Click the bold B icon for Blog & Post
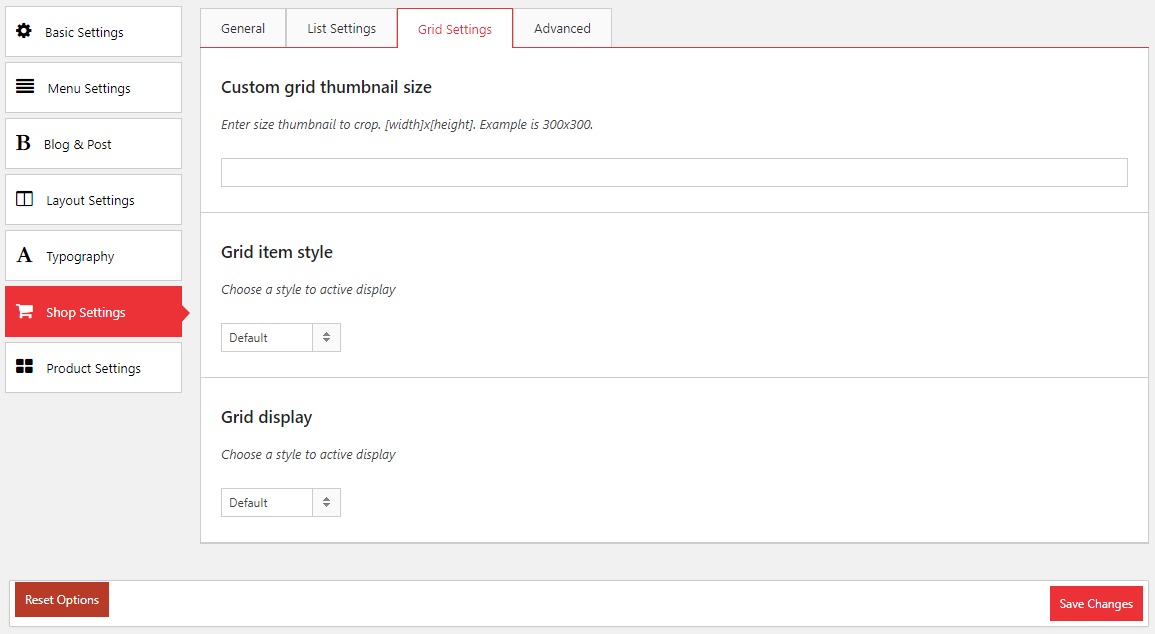The image size is (1155, 634). click(23, 144)
